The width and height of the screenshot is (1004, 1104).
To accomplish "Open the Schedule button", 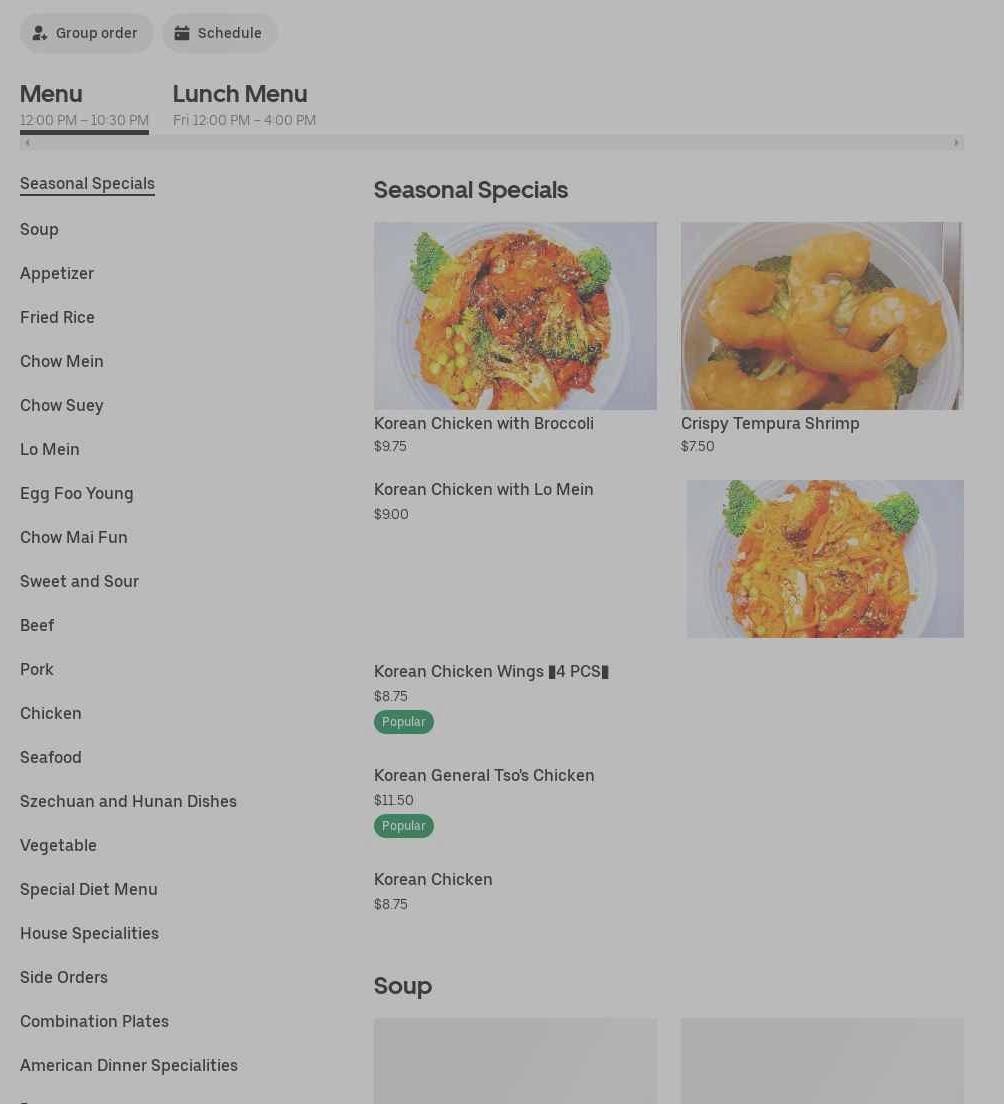I will tap(220, 33).
